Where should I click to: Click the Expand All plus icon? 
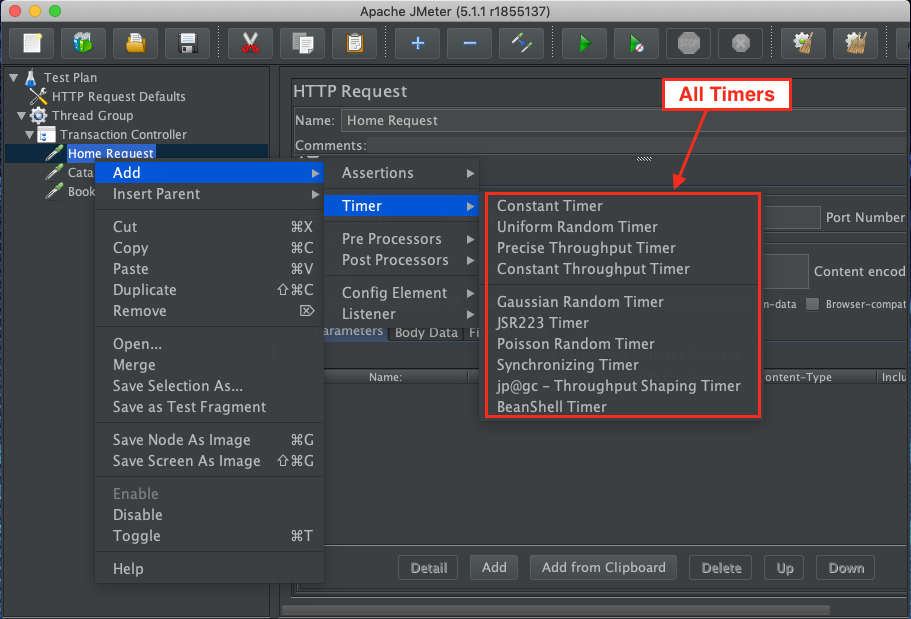[417, 44]
